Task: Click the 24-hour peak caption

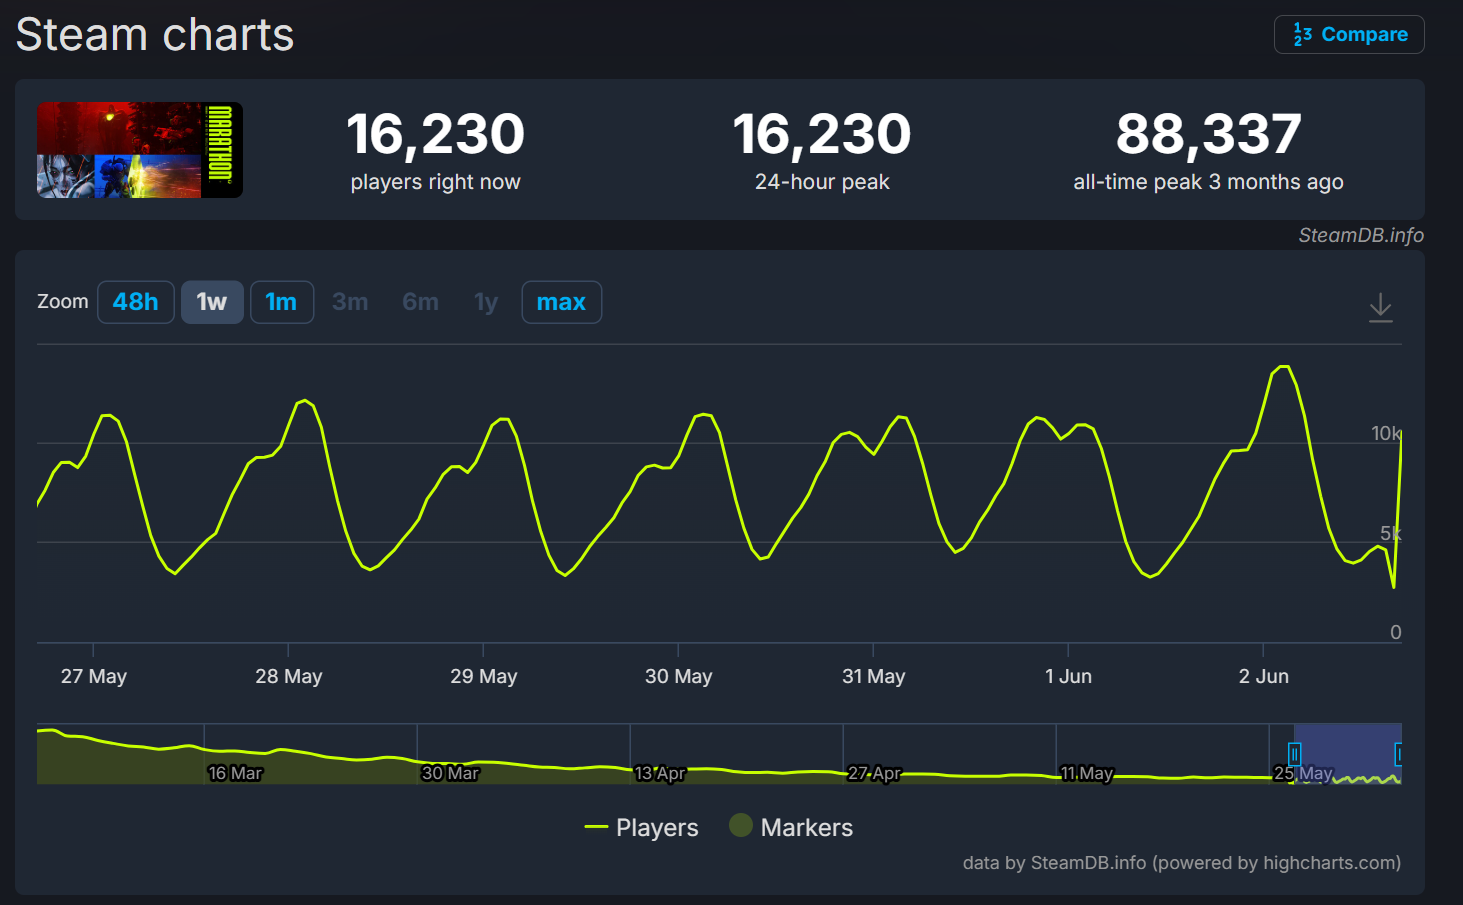Action: click(822, 182)
